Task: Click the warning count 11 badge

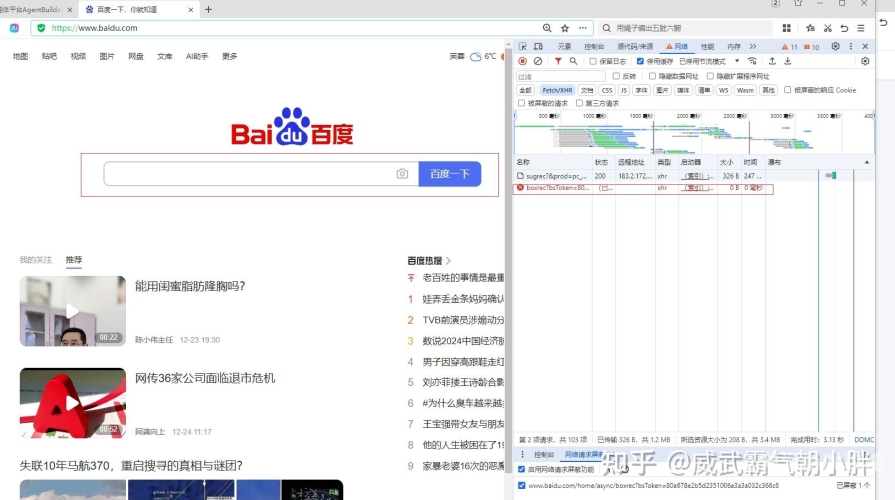Action: tap(789, 47)
